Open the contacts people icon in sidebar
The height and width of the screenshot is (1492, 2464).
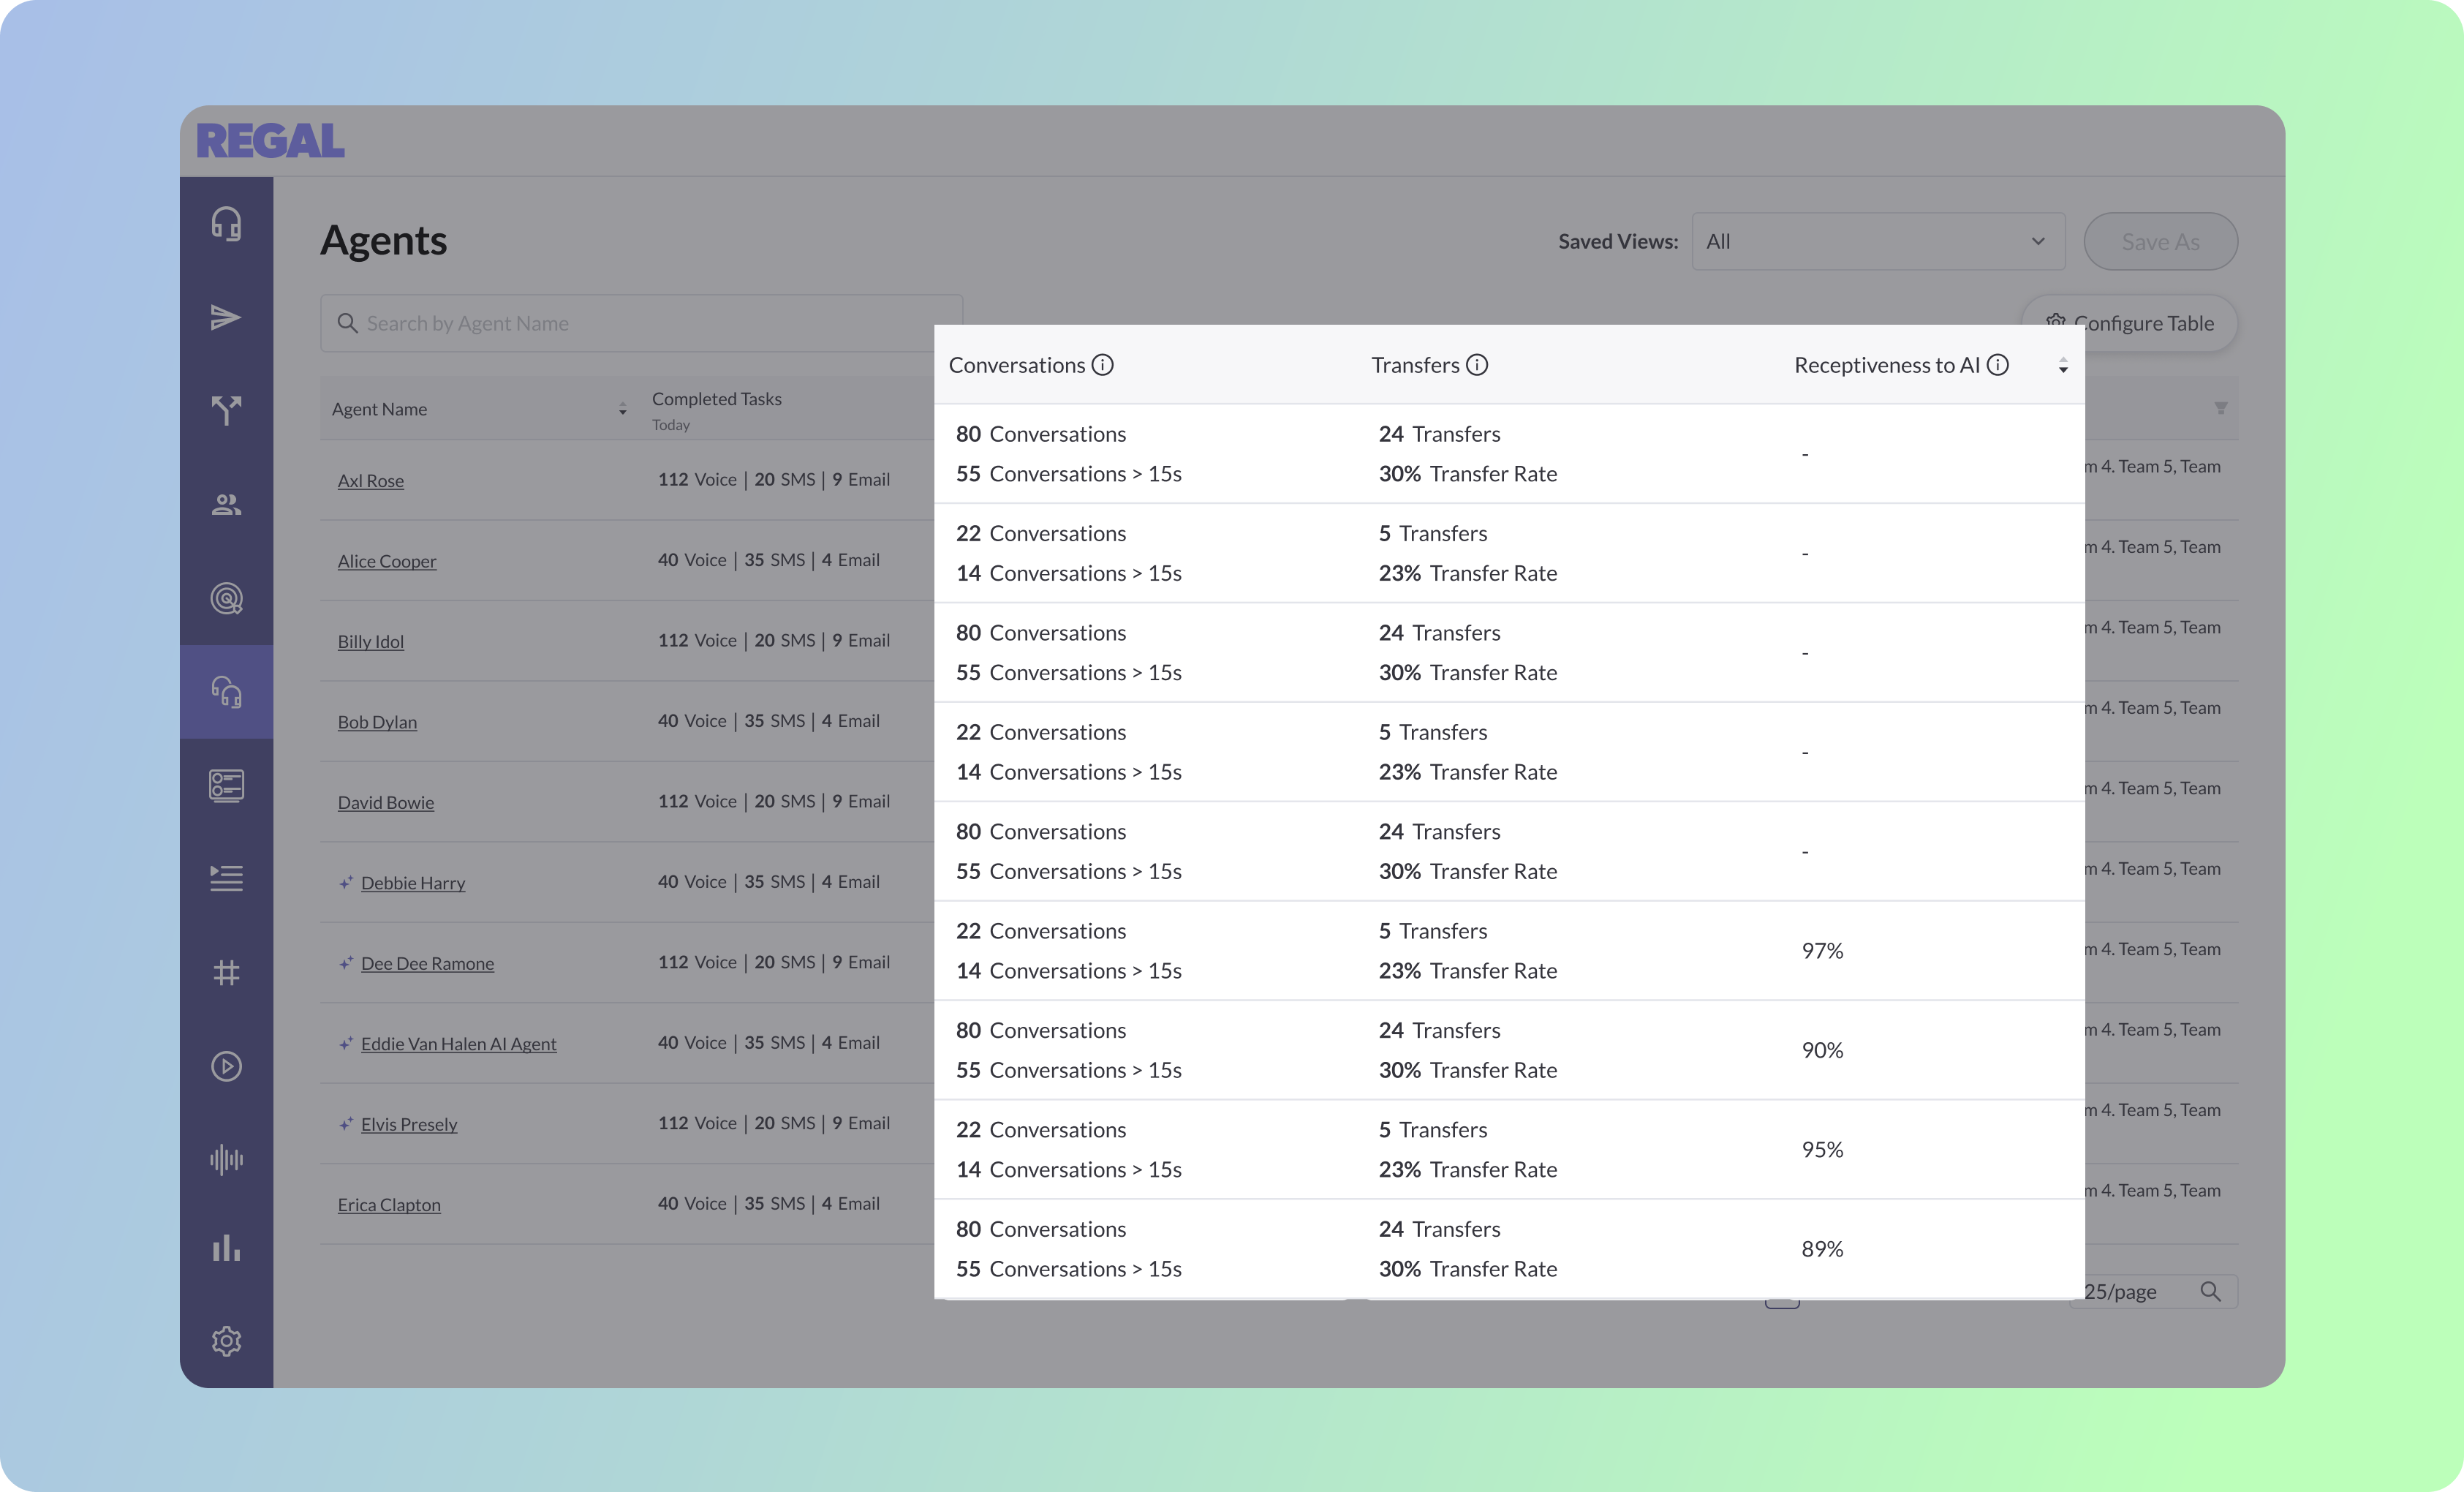226,504
